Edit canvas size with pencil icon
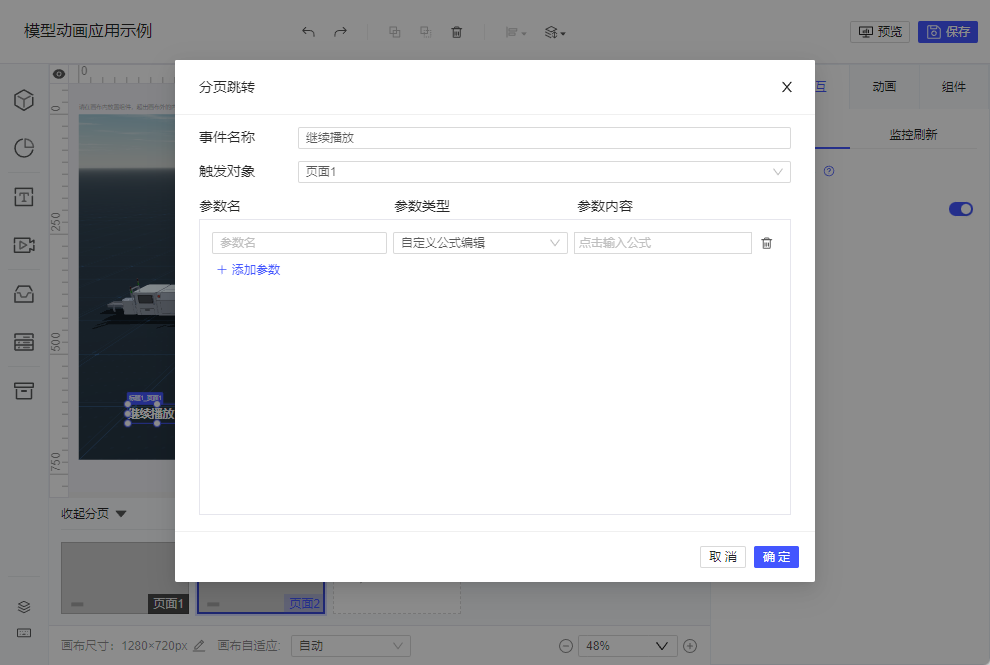 tap(199, 645)
